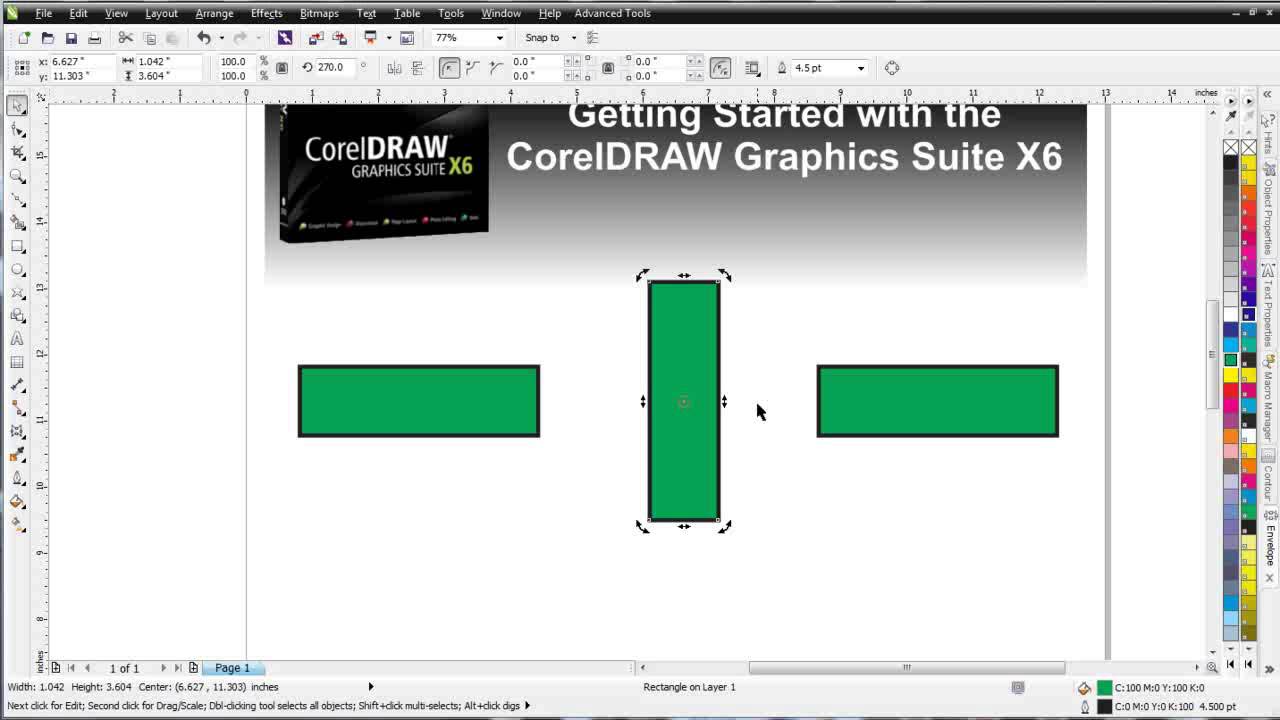Select the Interactive Fill tool
Screen dimensions: 1280x720
(x=17, y=524)
